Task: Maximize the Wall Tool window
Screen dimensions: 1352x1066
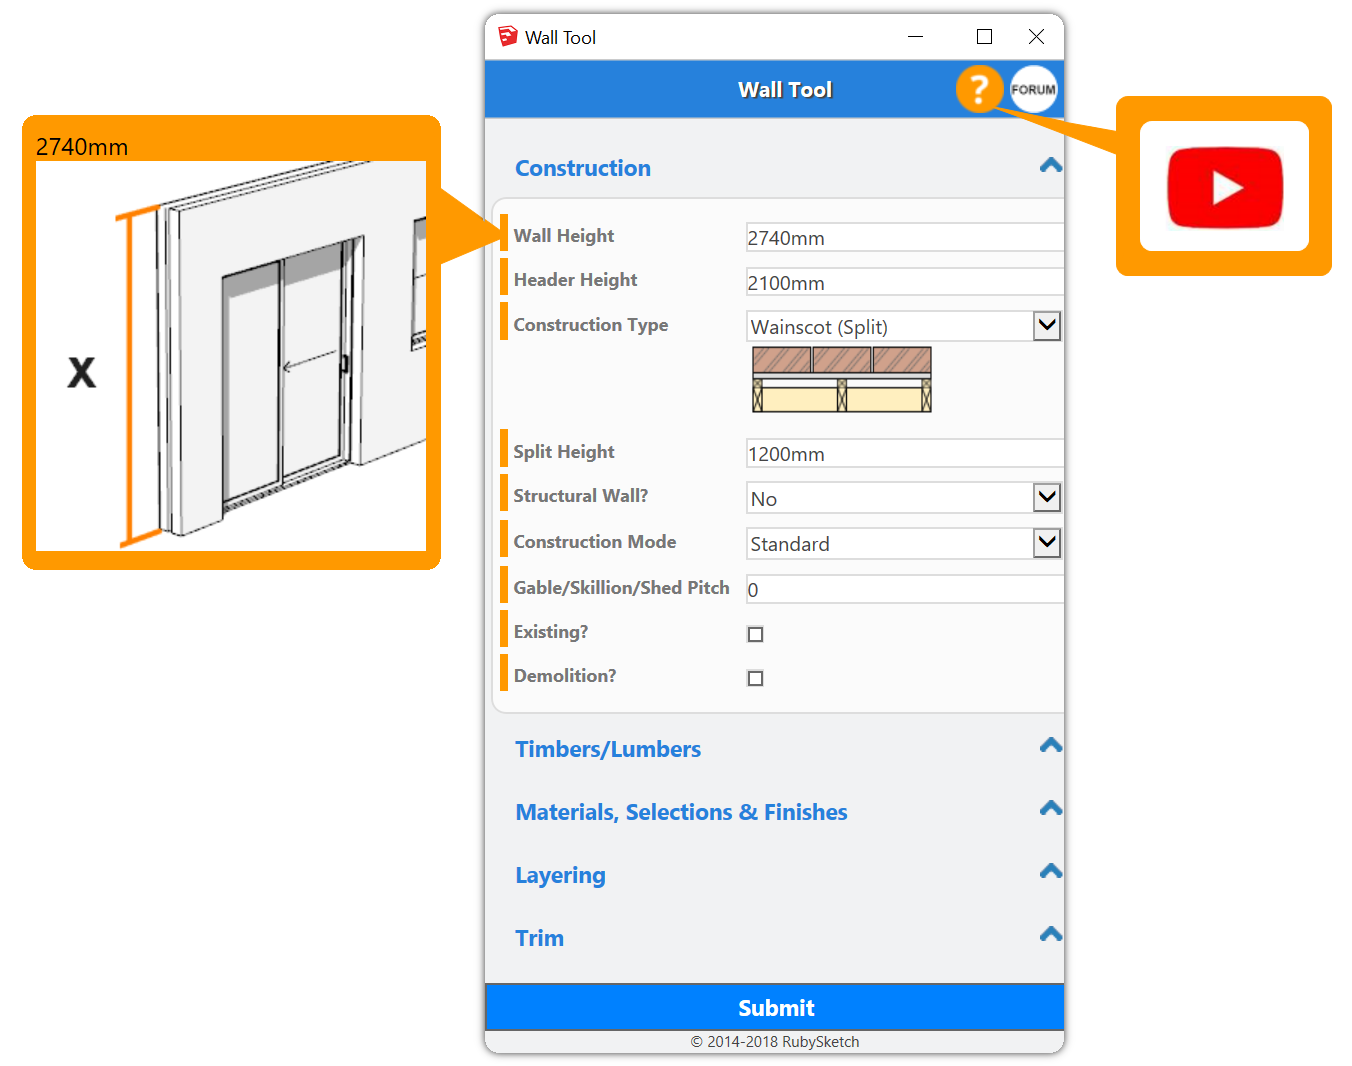Action: (984, 37)
